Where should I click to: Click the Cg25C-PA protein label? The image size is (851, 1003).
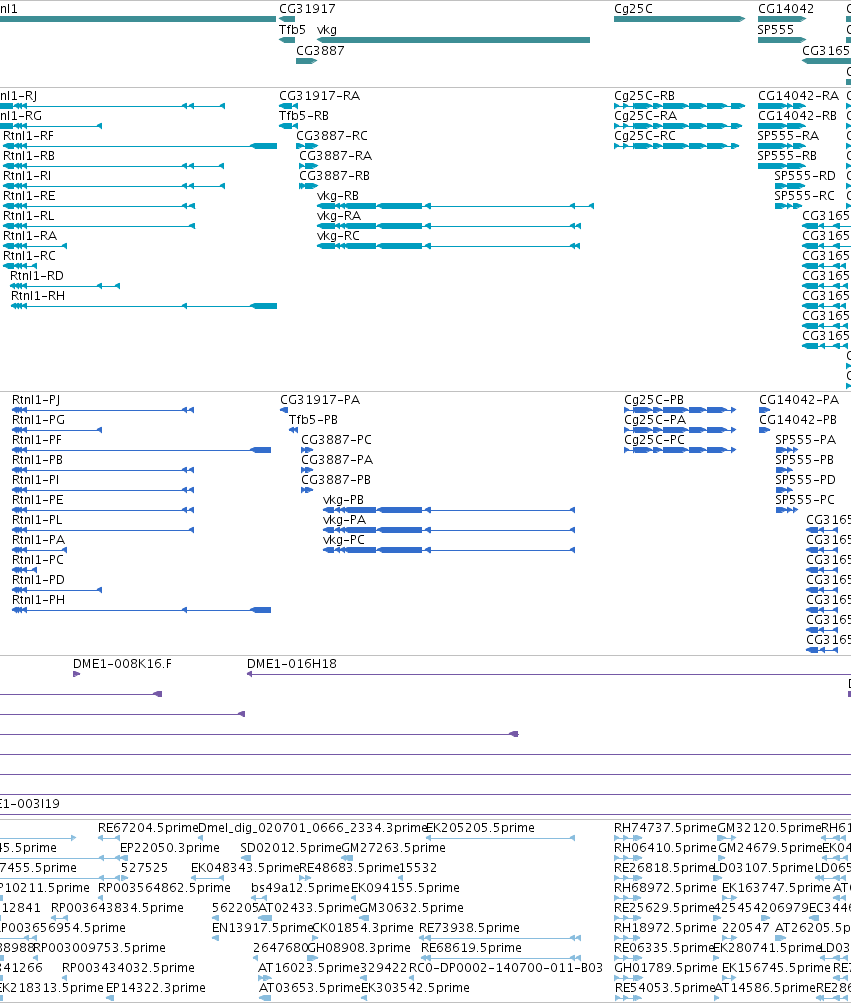(x=655, y=420)
